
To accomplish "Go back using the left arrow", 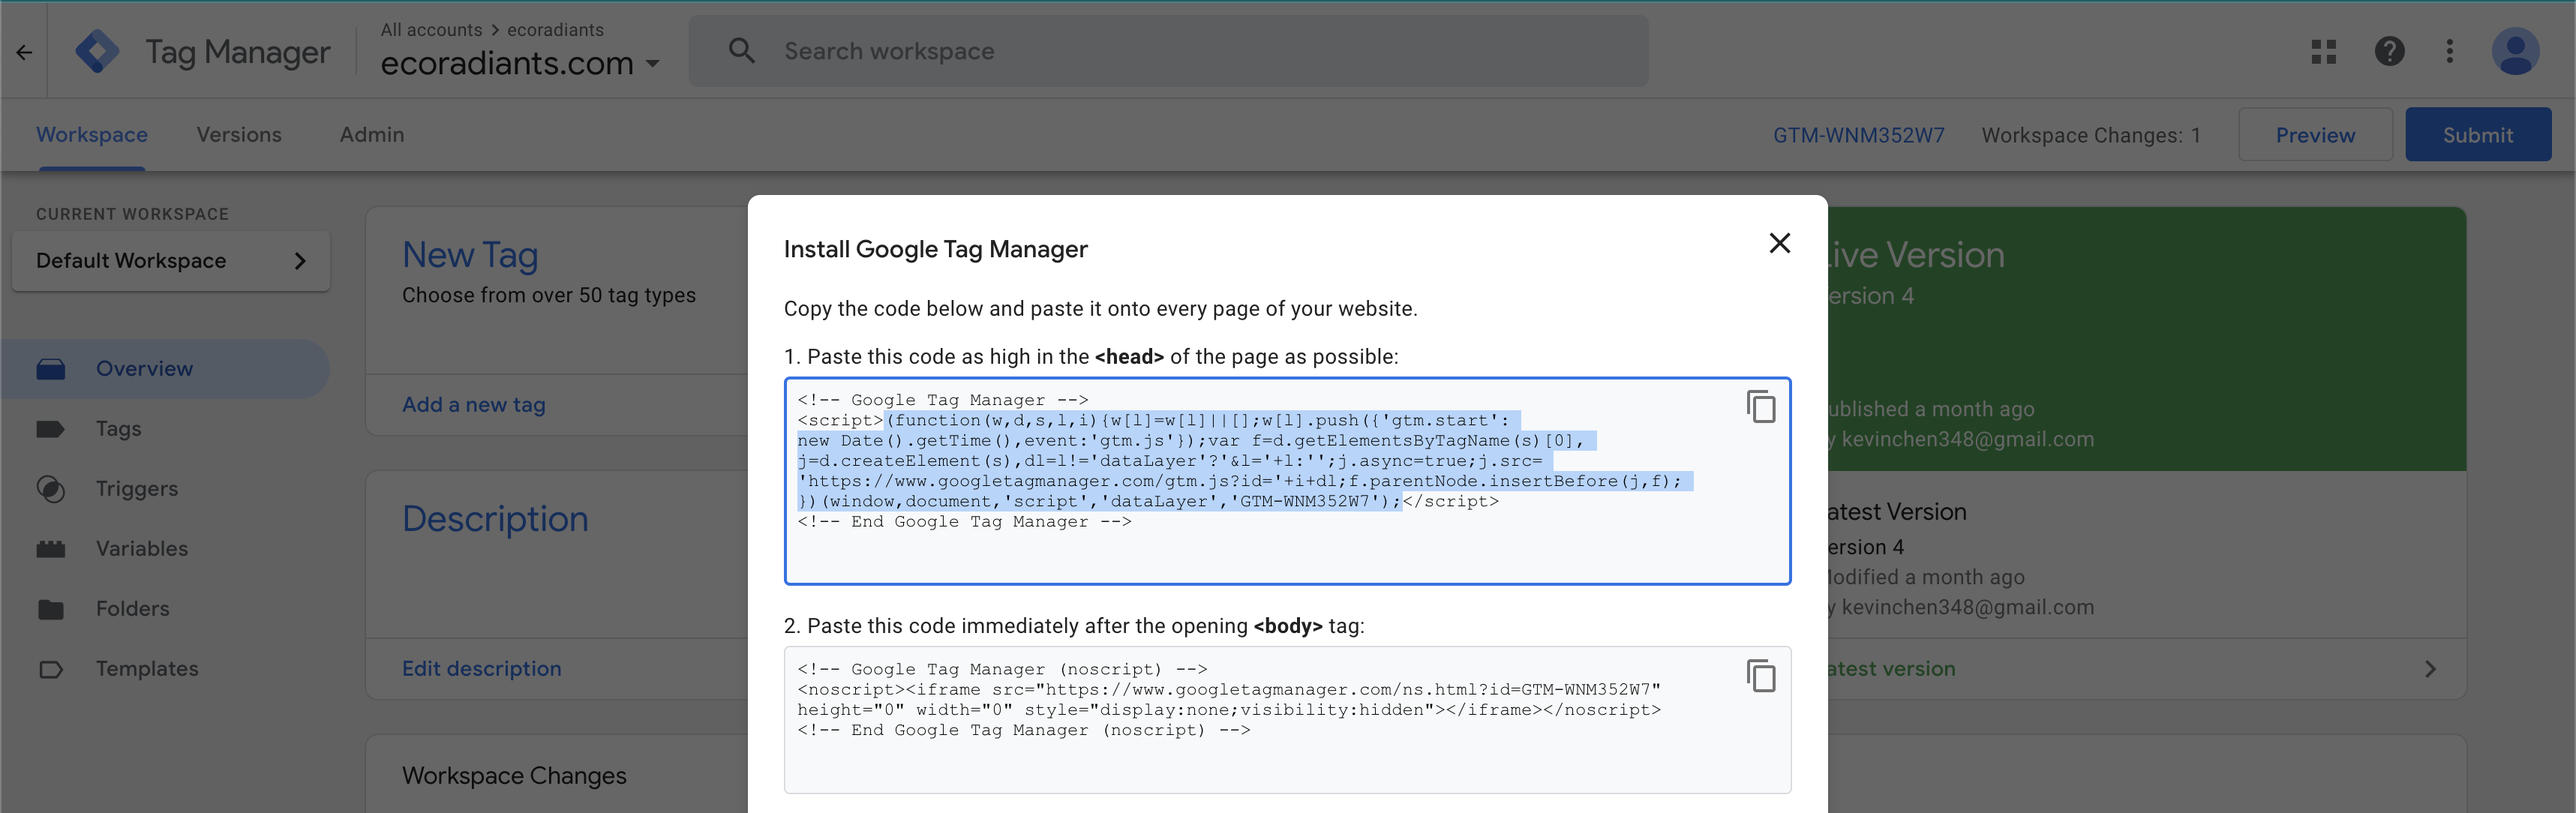I will 25,52.
